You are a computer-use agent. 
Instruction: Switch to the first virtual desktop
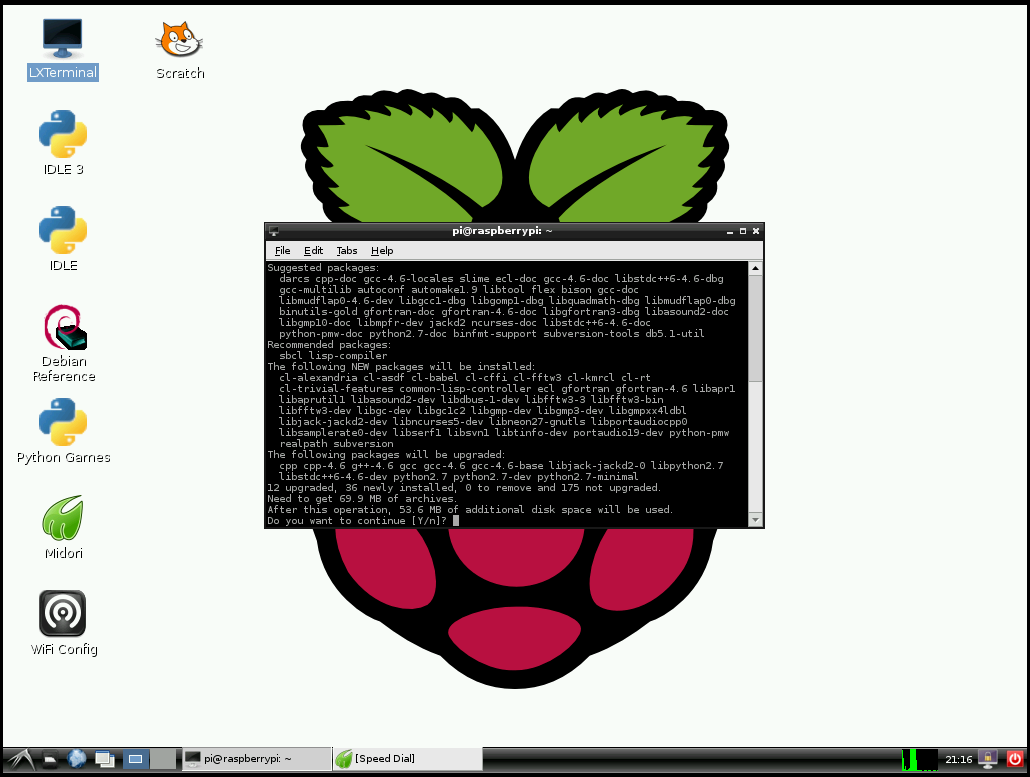click(136, 759)
